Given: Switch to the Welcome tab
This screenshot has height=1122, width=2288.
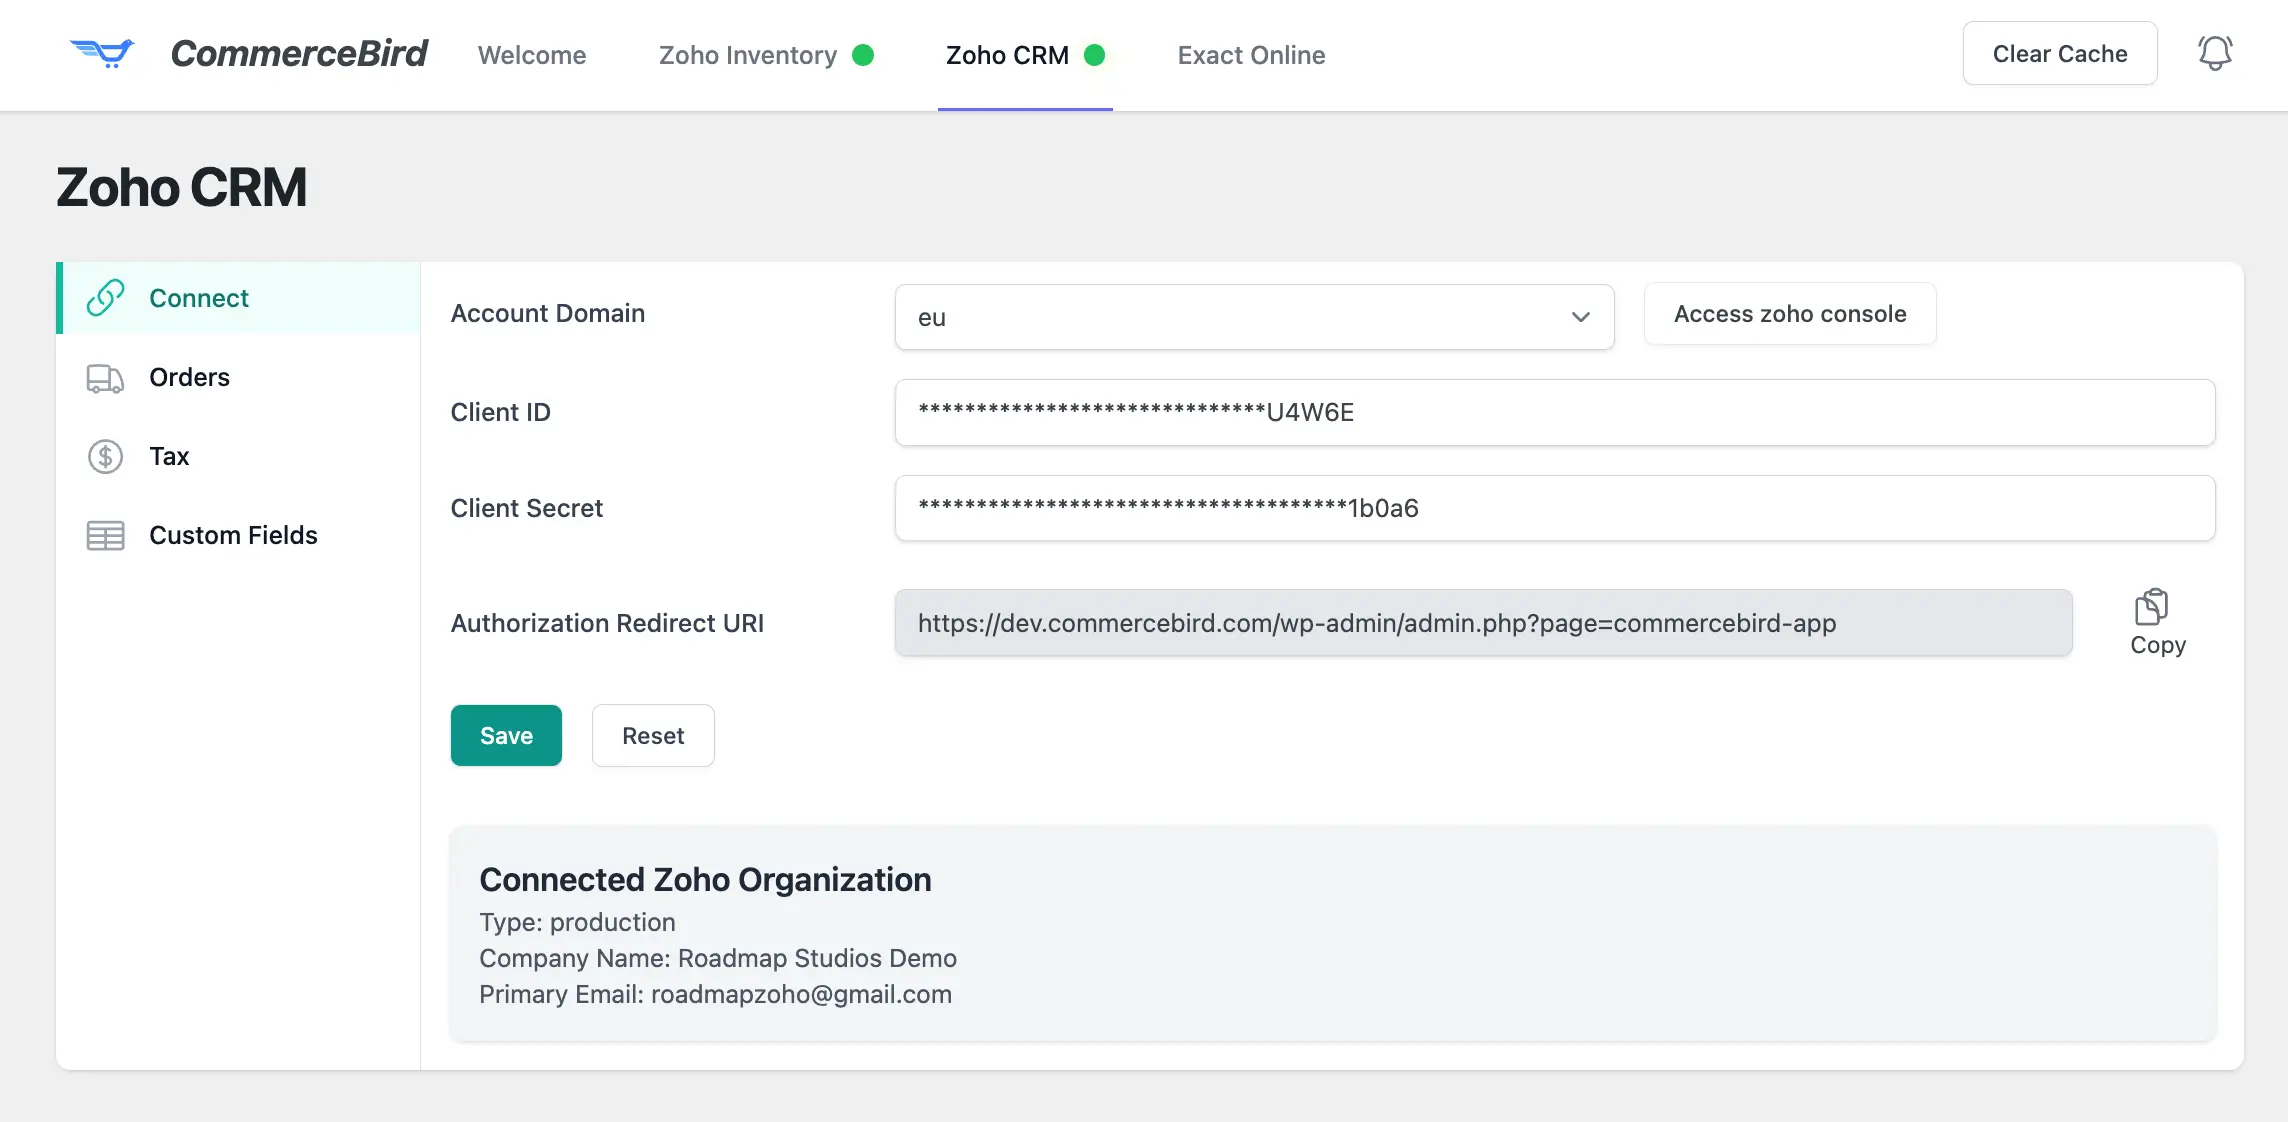Looking at the screenshot, I should [532, 55].
